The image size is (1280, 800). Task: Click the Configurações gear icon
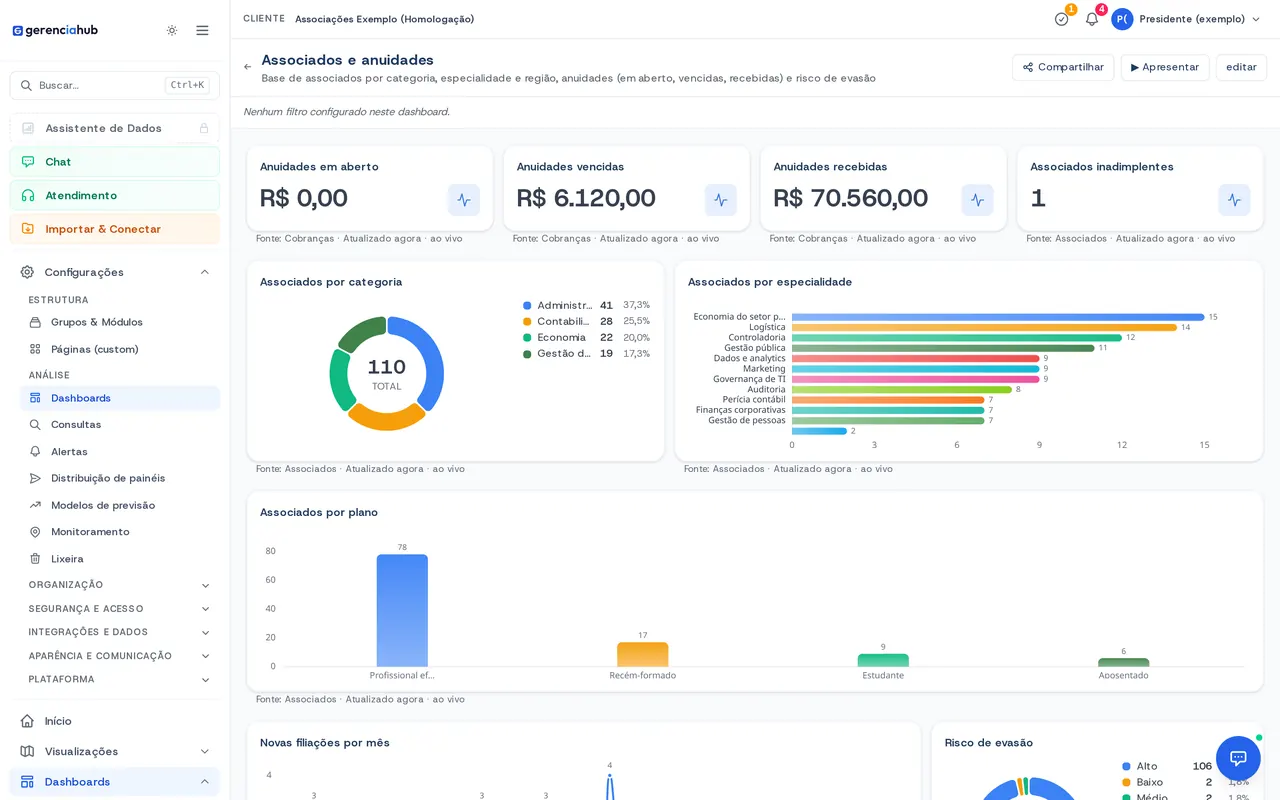[x=27, y=272]
